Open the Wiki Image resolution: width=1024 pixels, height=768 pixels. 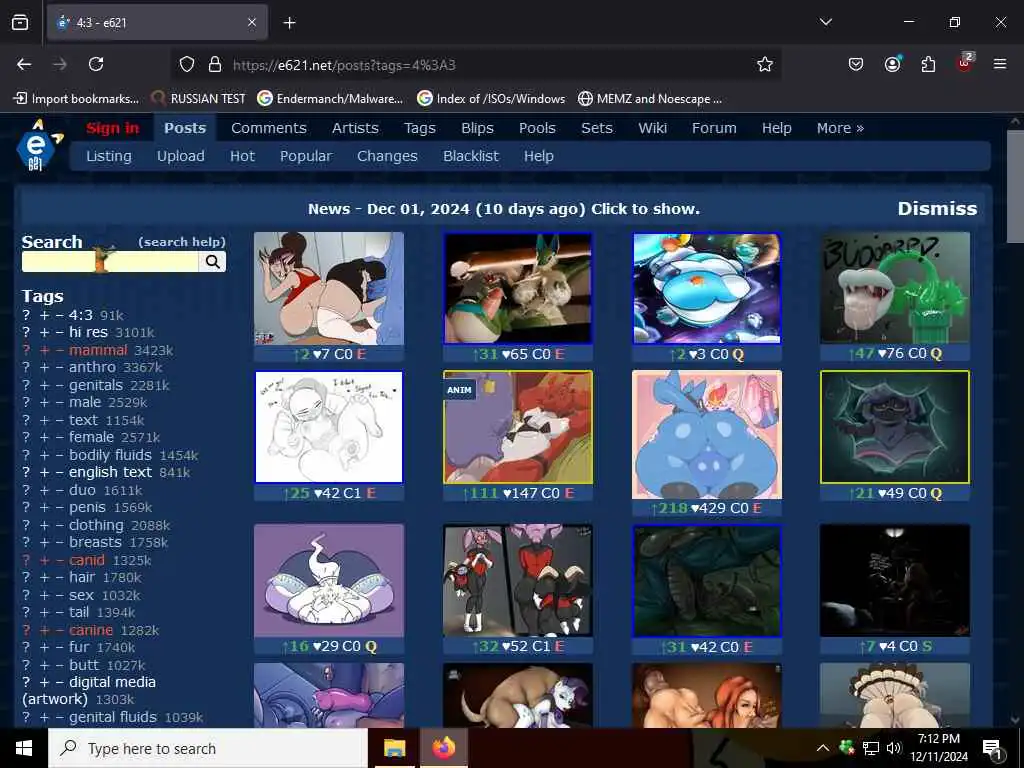point(652,128)
